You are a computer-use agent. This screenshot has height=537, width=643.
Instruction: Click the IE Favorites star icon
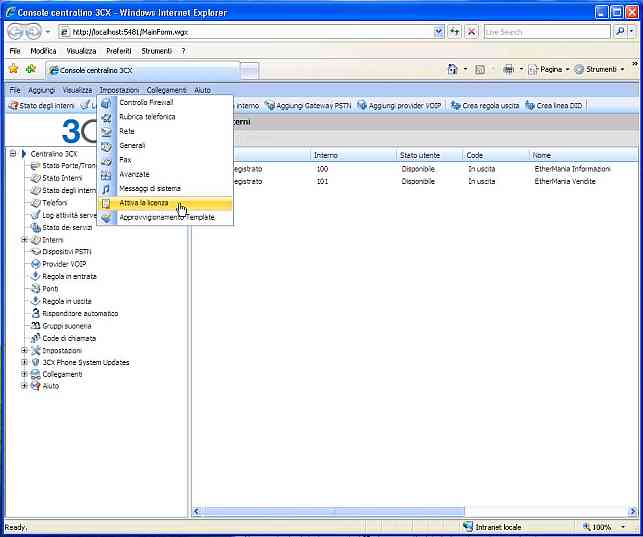click(x=14, y=69)
